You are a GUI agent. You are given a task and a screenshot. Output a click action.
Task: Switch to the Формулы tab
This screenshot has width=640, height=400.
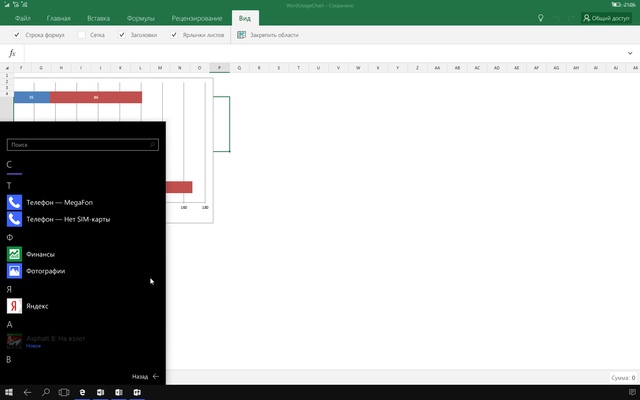click(140, 18)
